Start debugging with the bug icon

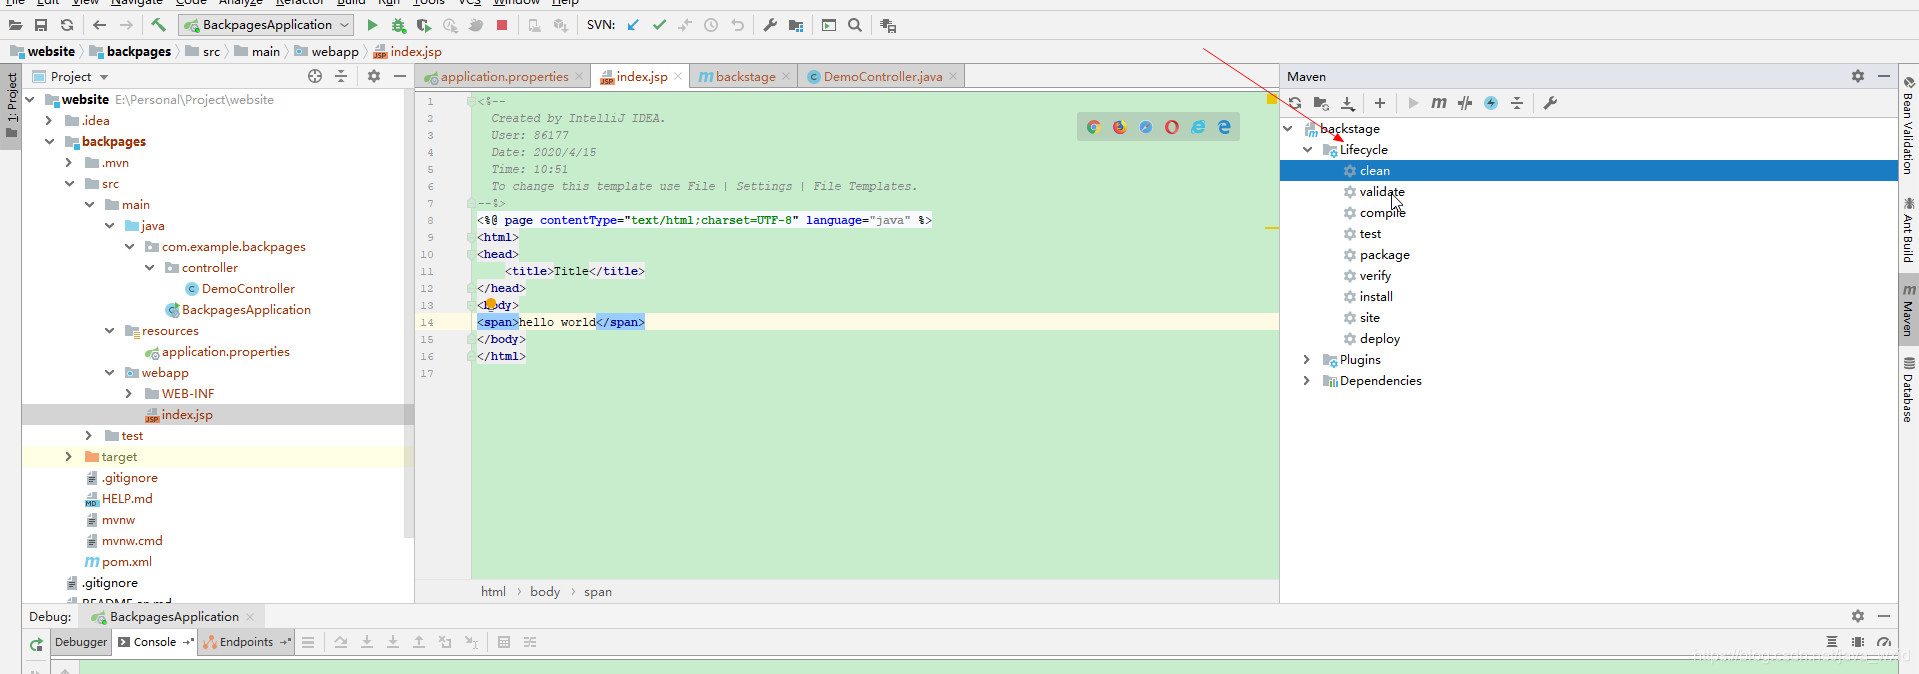point(398,25)
